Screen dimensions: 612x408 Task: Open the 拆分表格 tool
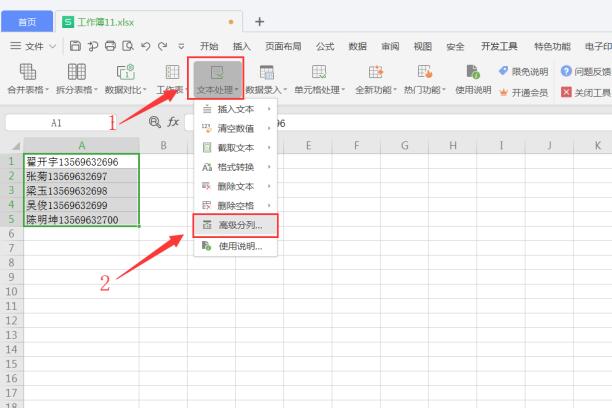[76, 79]
